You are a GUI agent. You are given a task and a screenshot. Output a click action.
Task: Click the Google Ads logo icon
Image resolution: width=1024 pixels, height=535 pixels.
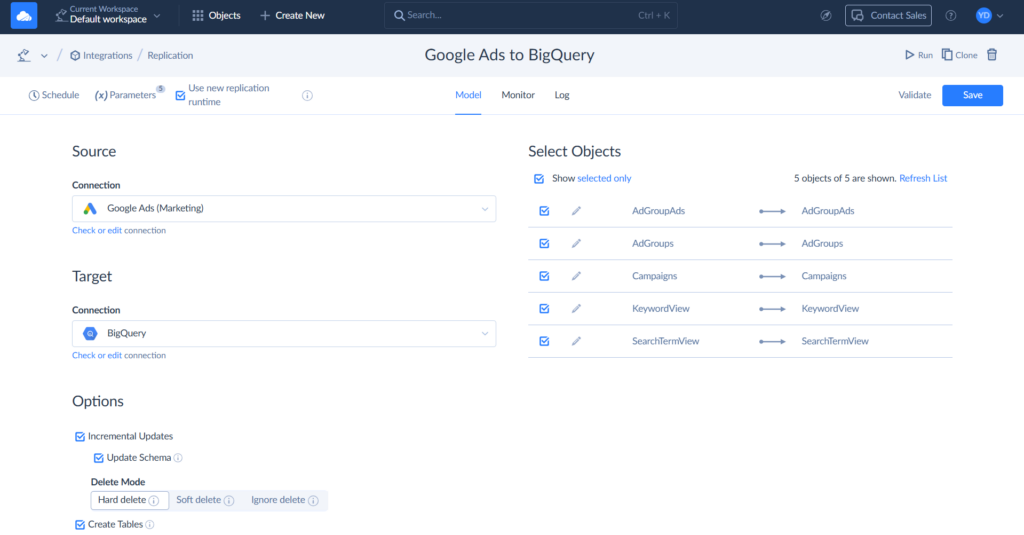pyautogui.click(x=90, y=208)
